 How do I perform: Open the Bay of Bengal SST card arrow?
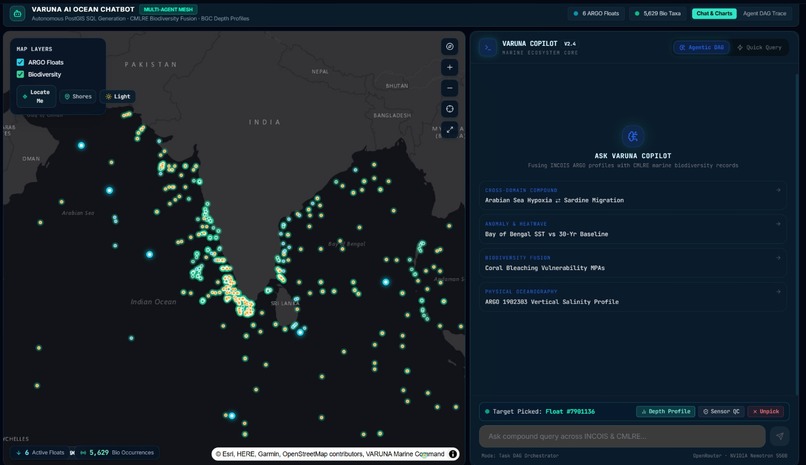(x=778, y=224)
